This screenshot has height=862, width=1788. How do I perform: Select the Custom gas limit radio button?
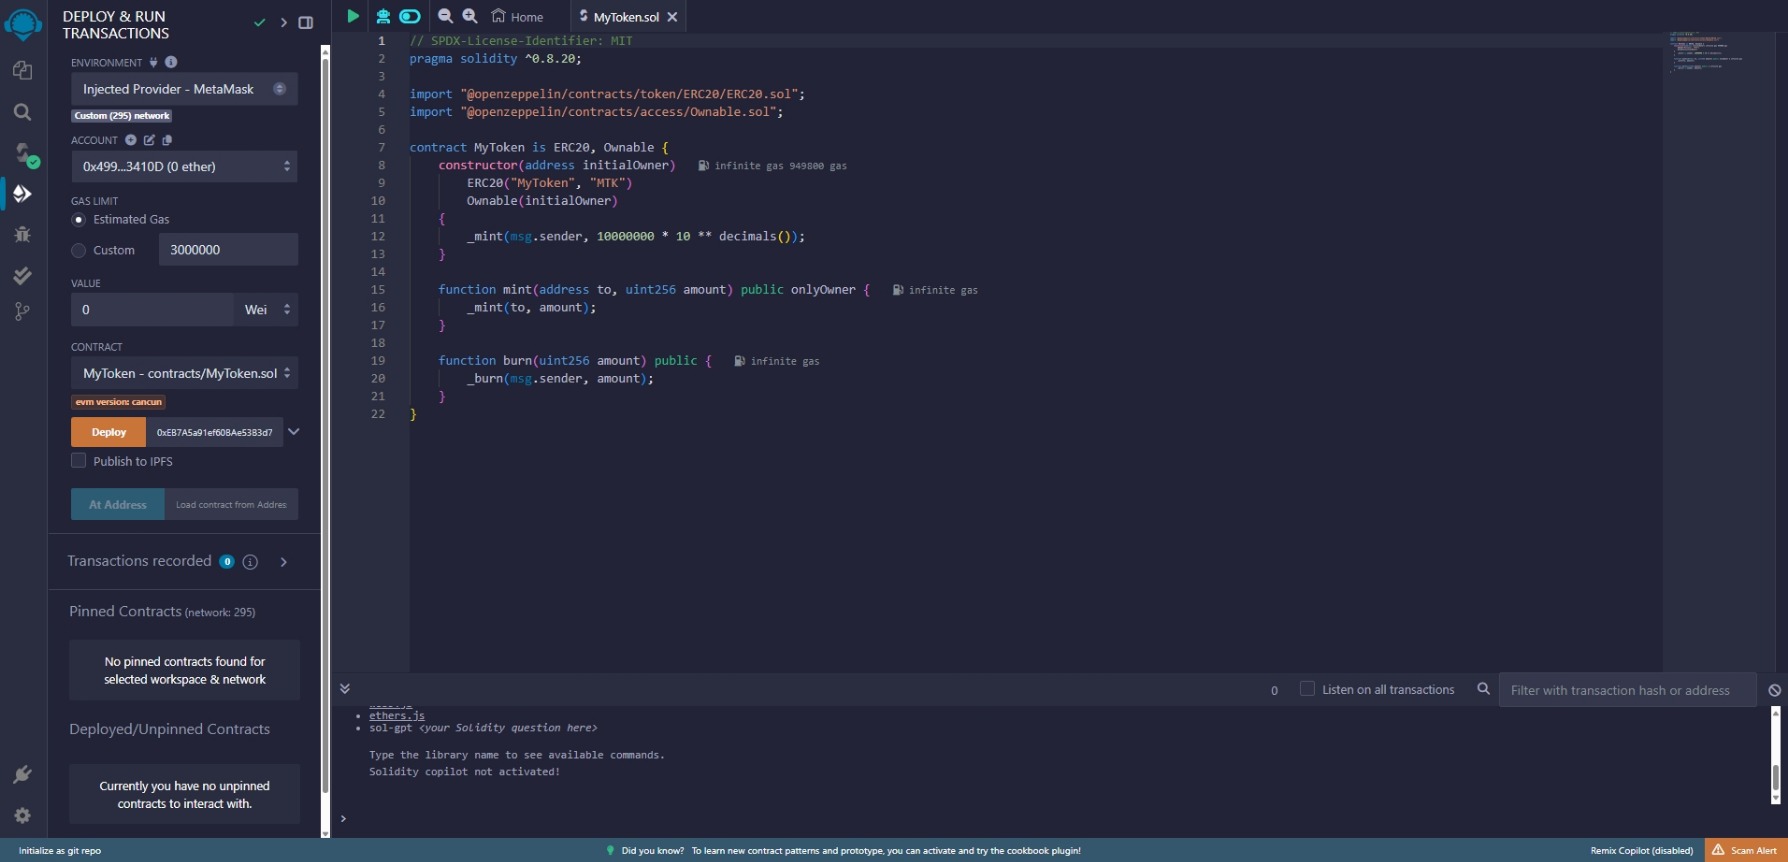(79, 250)
